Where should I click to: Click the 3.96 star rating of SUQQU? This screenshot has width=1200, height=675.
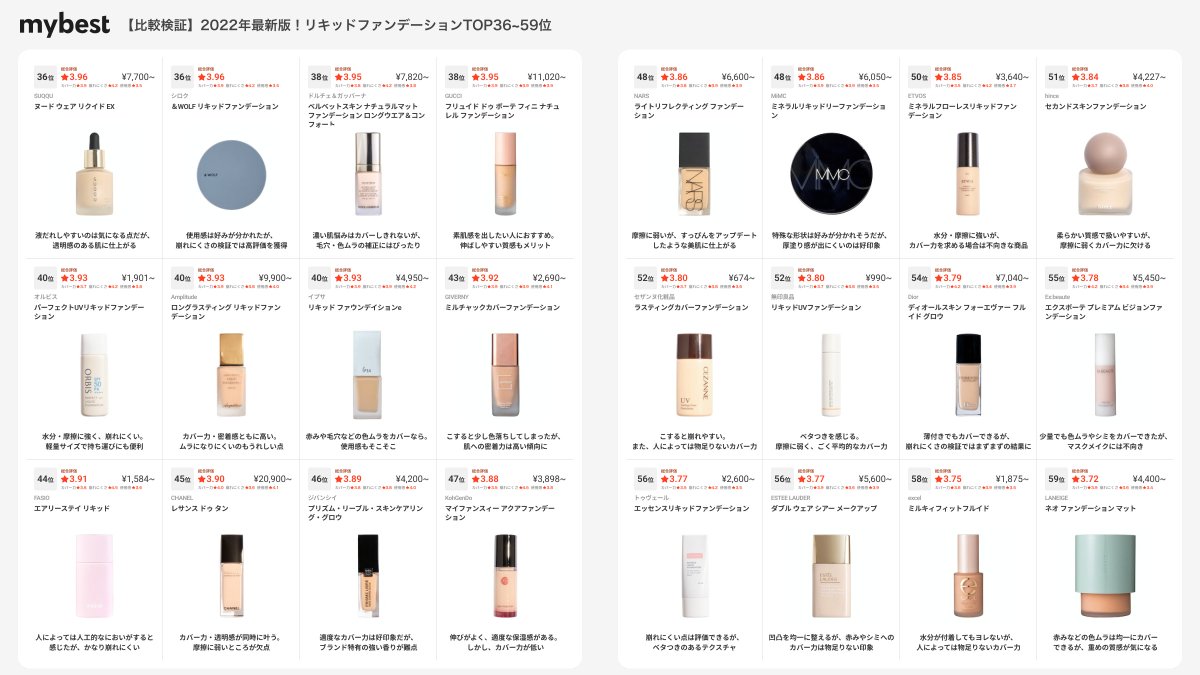point(74,77)
